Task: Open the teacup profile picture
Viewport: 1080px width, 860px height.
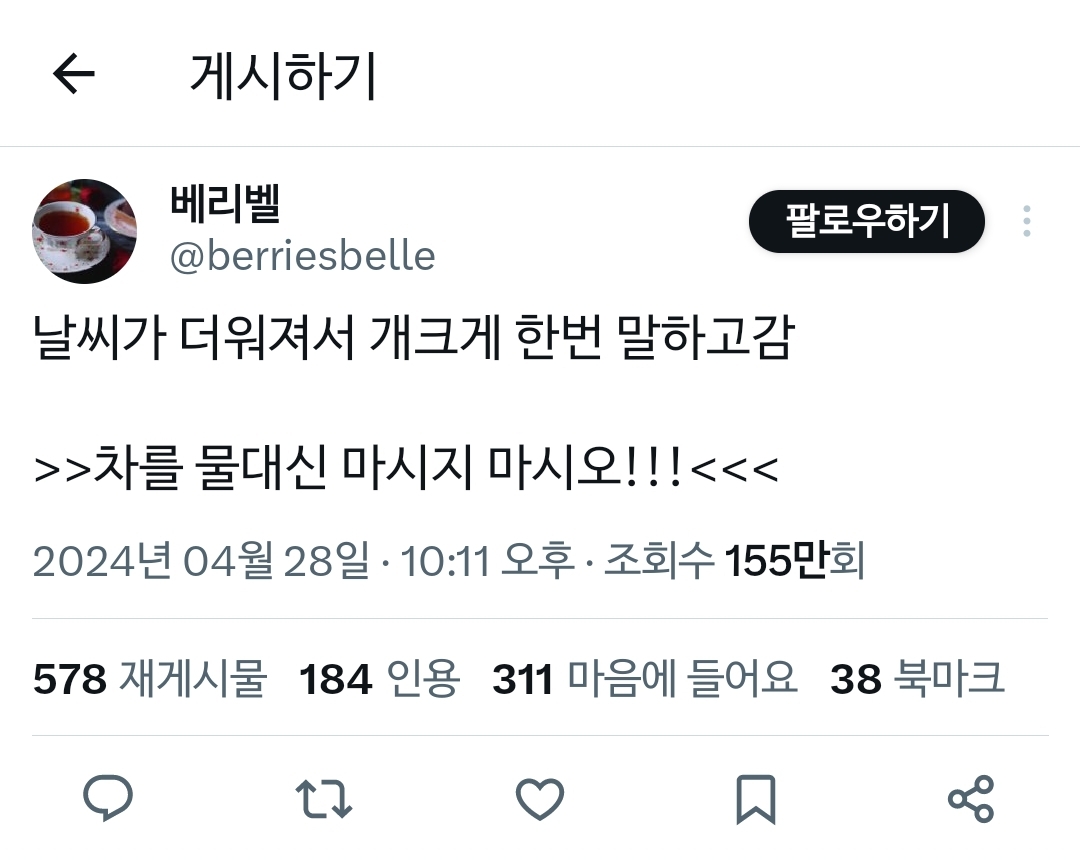Action: pos(84,231)
